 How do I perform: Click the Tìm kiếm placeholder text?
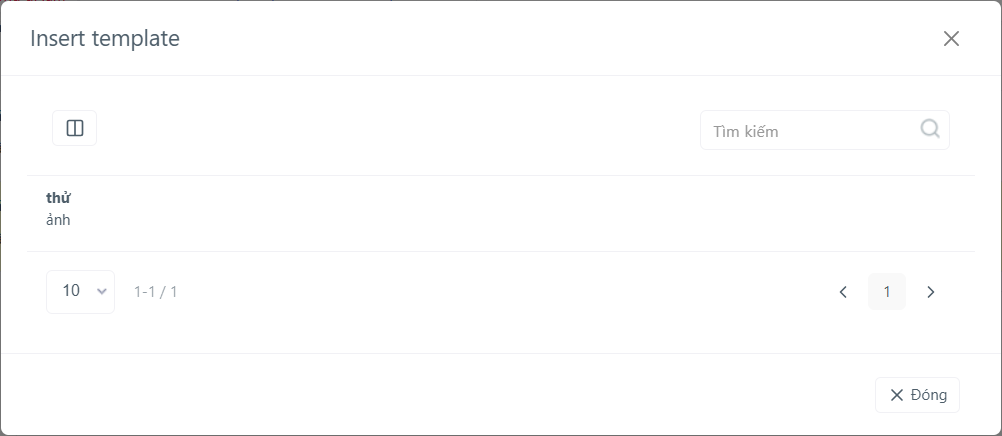pos(746,132)
